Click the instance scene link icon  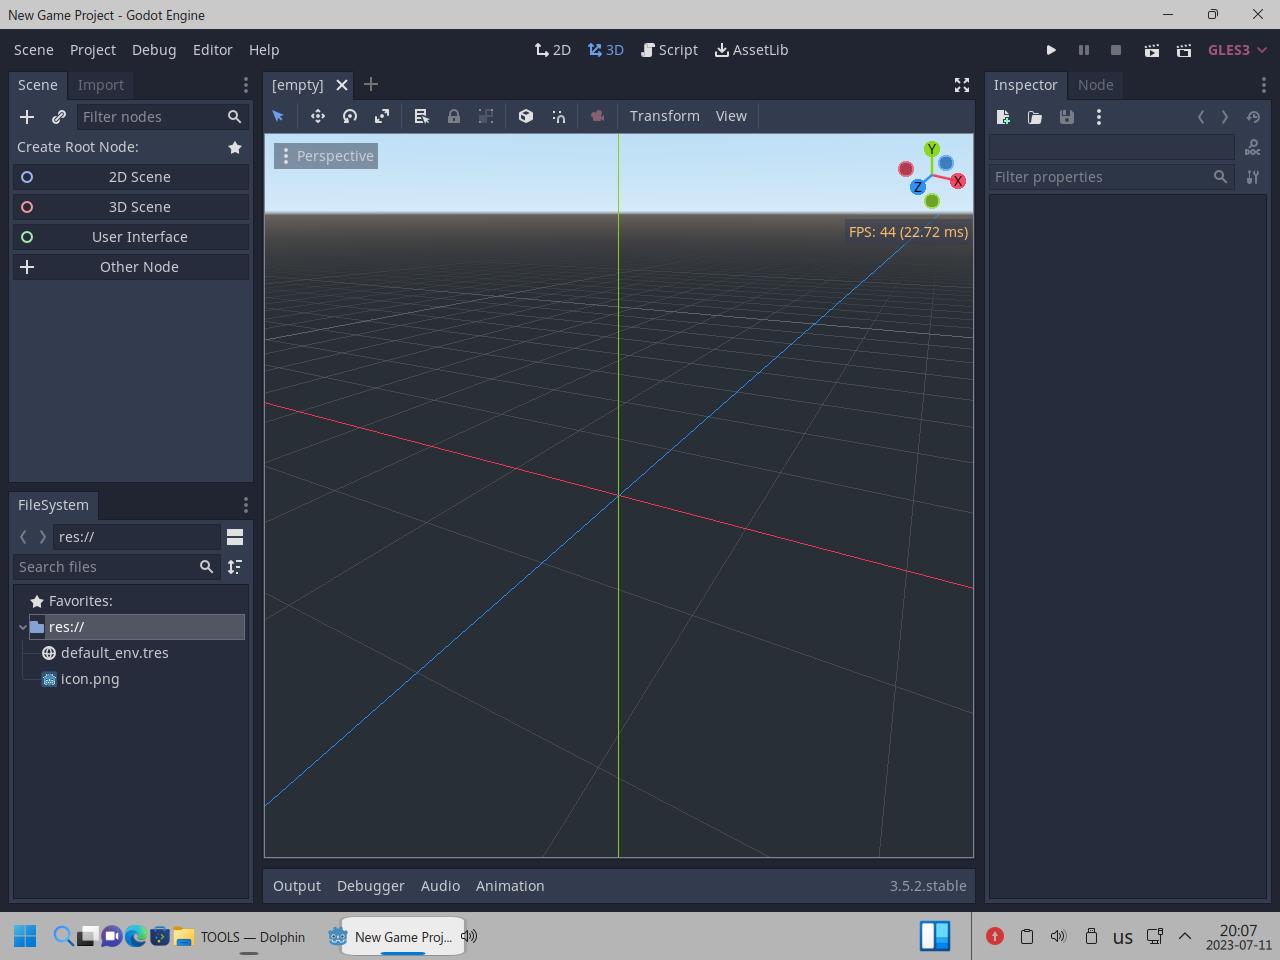[x=59, y=117]
